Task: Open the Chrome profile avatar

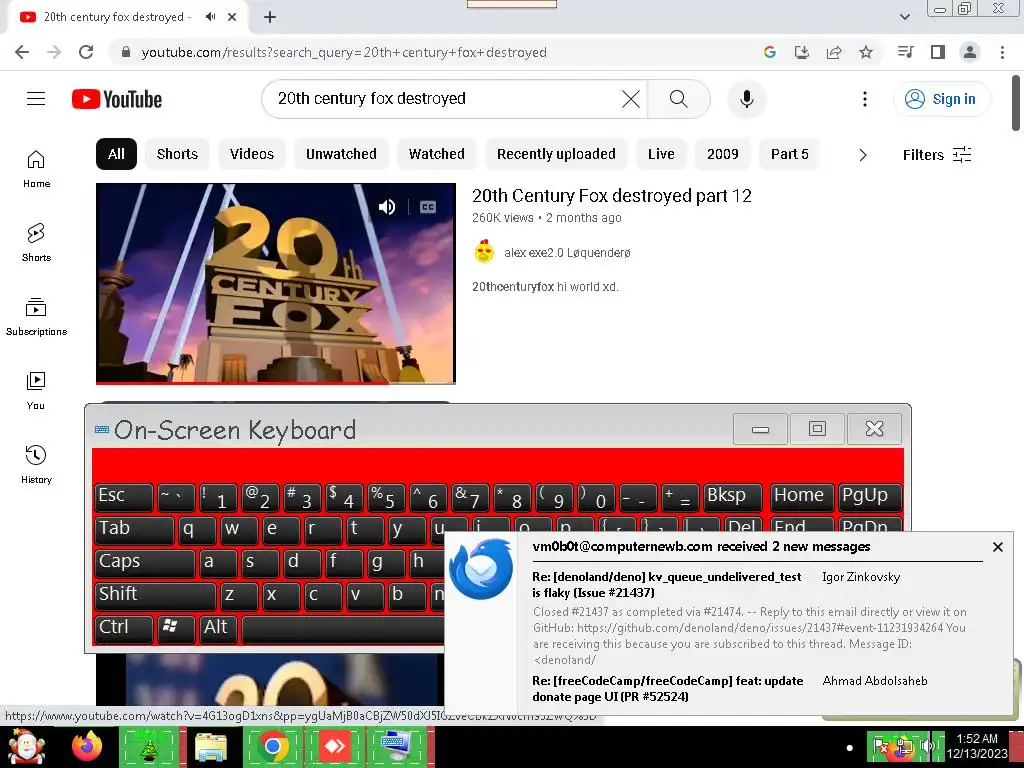Action: (x=970, y=52)
